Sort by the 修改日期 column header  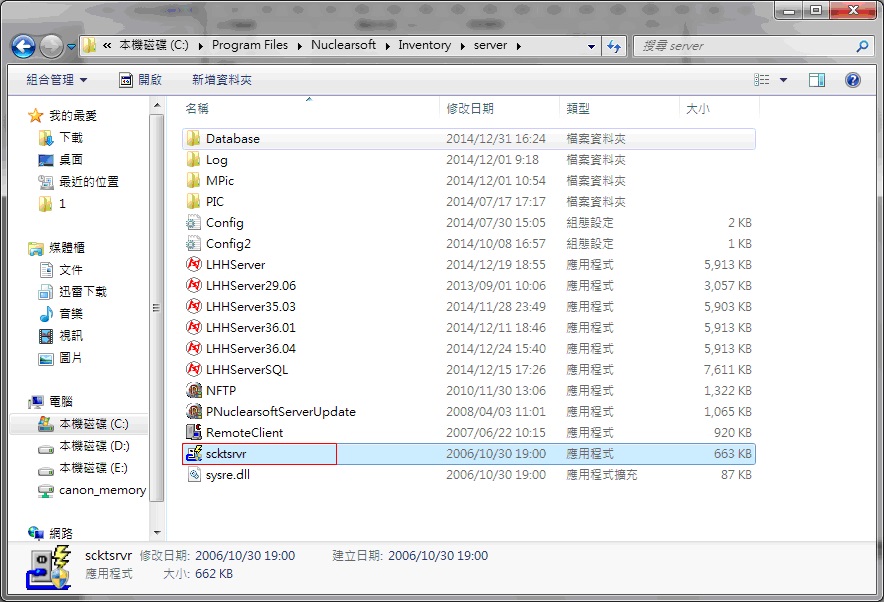point(470,108)
